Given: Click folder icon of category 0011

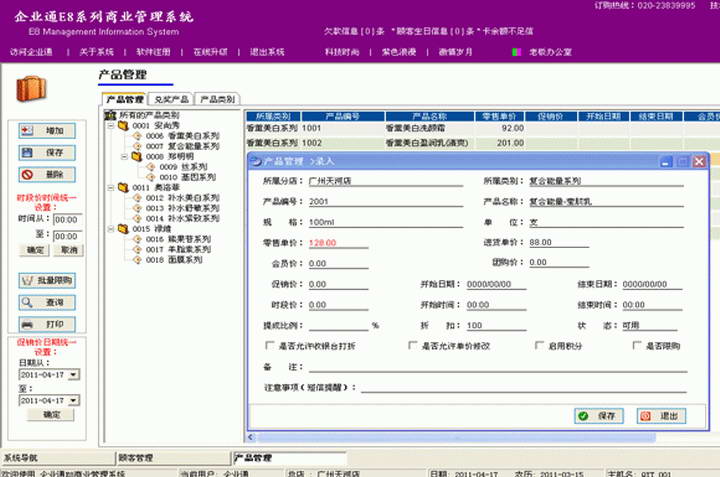Looking at the screenshot, I should coord(124,187).
